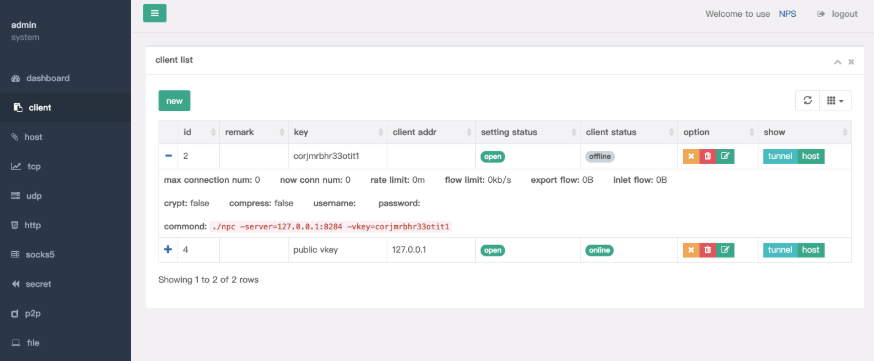Viewport: 874px width, 361px height.
Task: Edit client 4 using pencil icon
Action: [725, 250]
